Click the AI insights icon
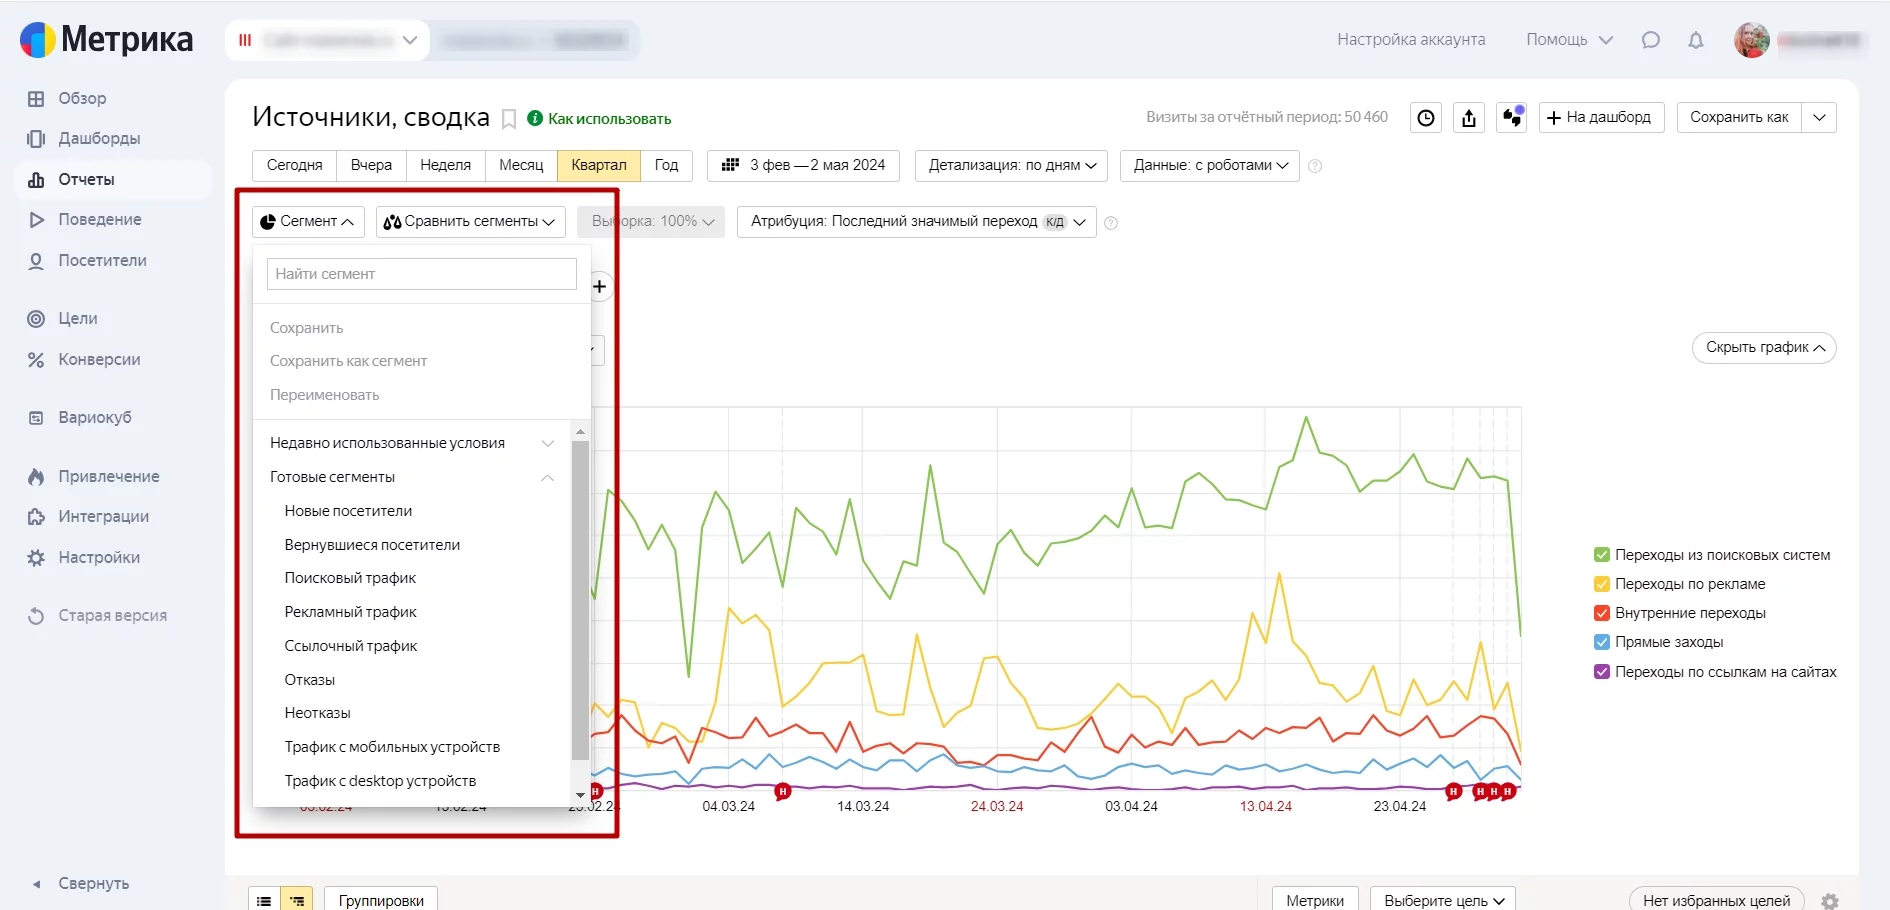 pos(1511,118)
